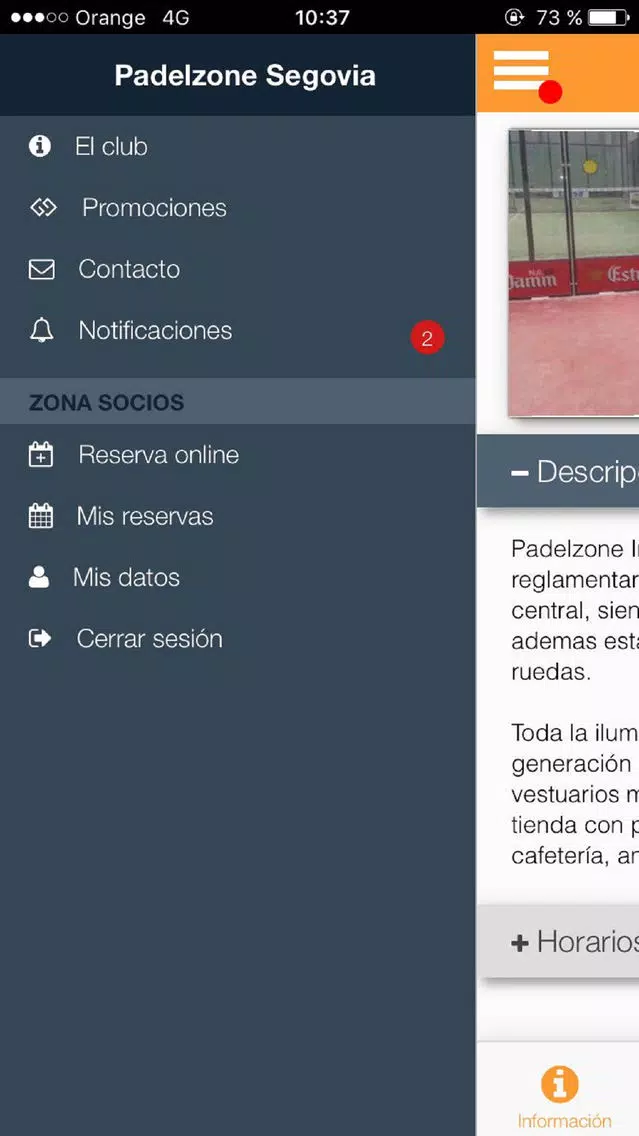Collapse the Descripción section
The image size is (639, 1136).
(x=558, y=472)
